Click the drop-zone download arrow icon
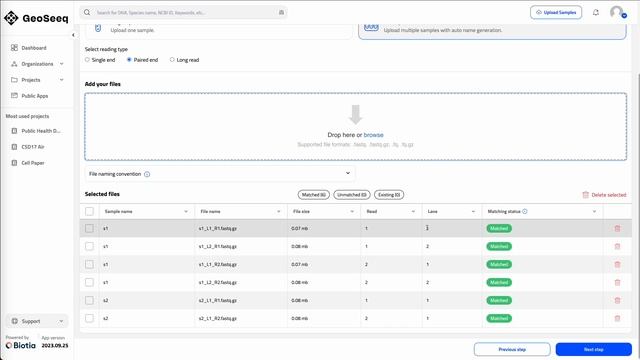640x360 pixels. click(356, 114)
